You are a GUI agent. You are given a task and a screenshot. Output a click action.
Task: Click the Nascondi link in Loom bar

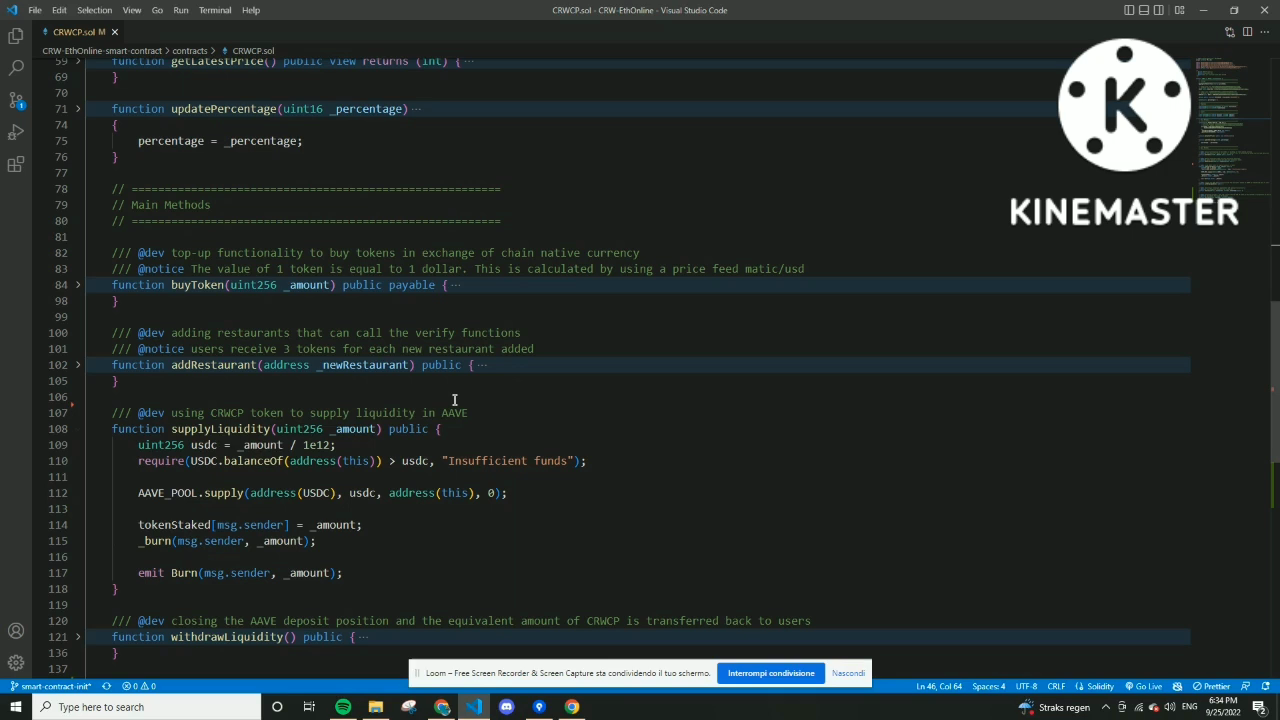point(848,673)
